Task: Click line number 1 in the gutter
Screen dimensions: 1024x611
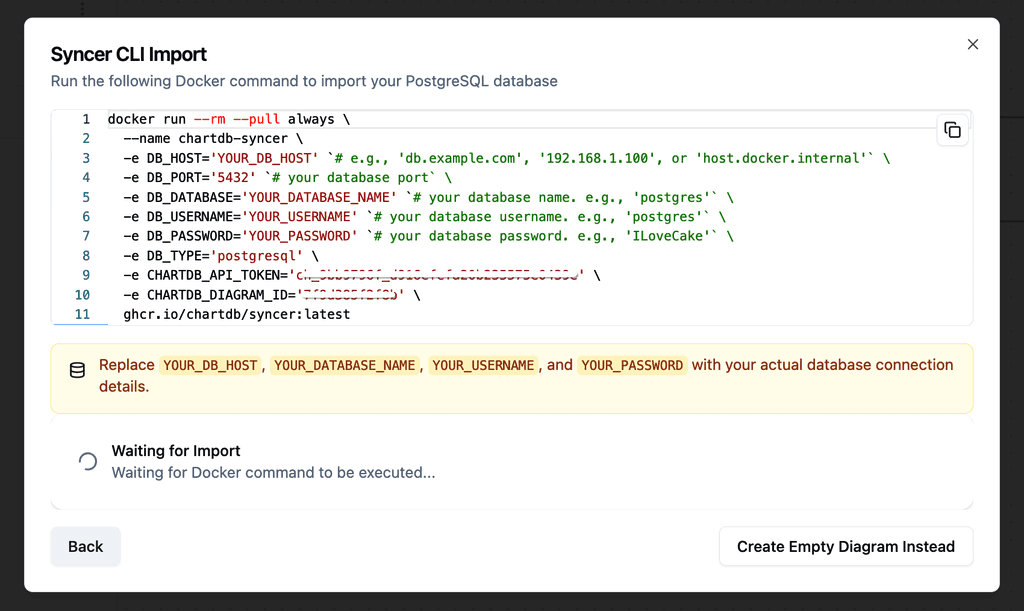Action: click(x=86, y=119)
